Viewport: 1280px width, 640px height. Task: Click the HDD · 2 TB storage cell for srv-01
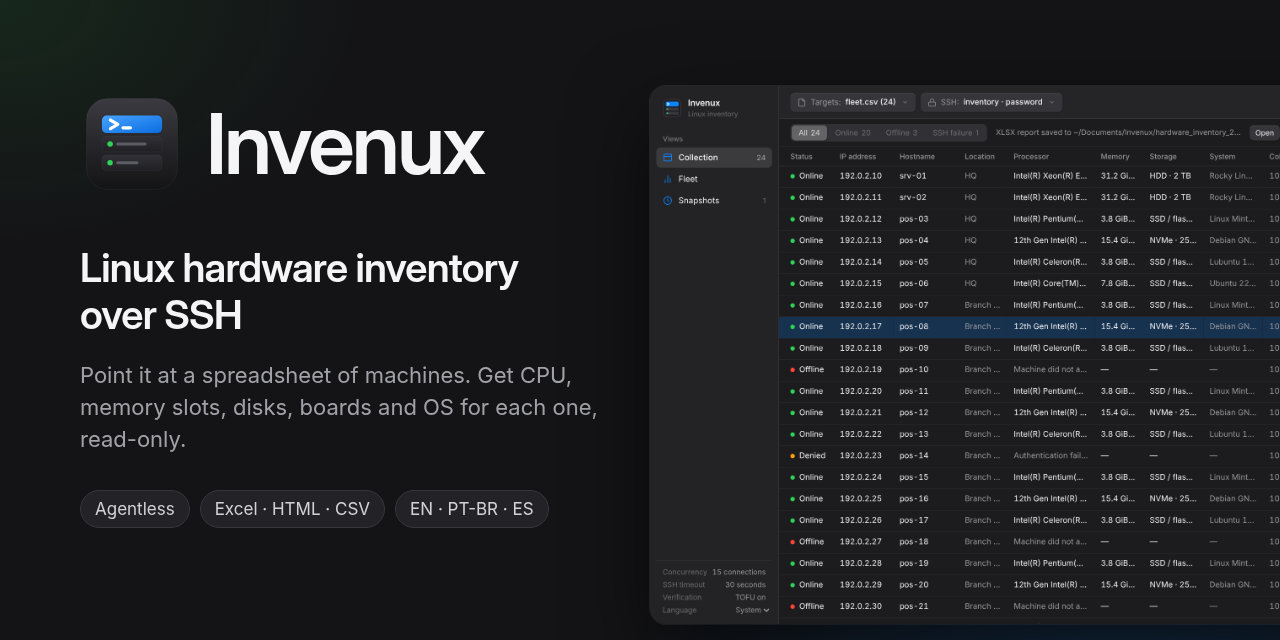[x=1170, y=176]
